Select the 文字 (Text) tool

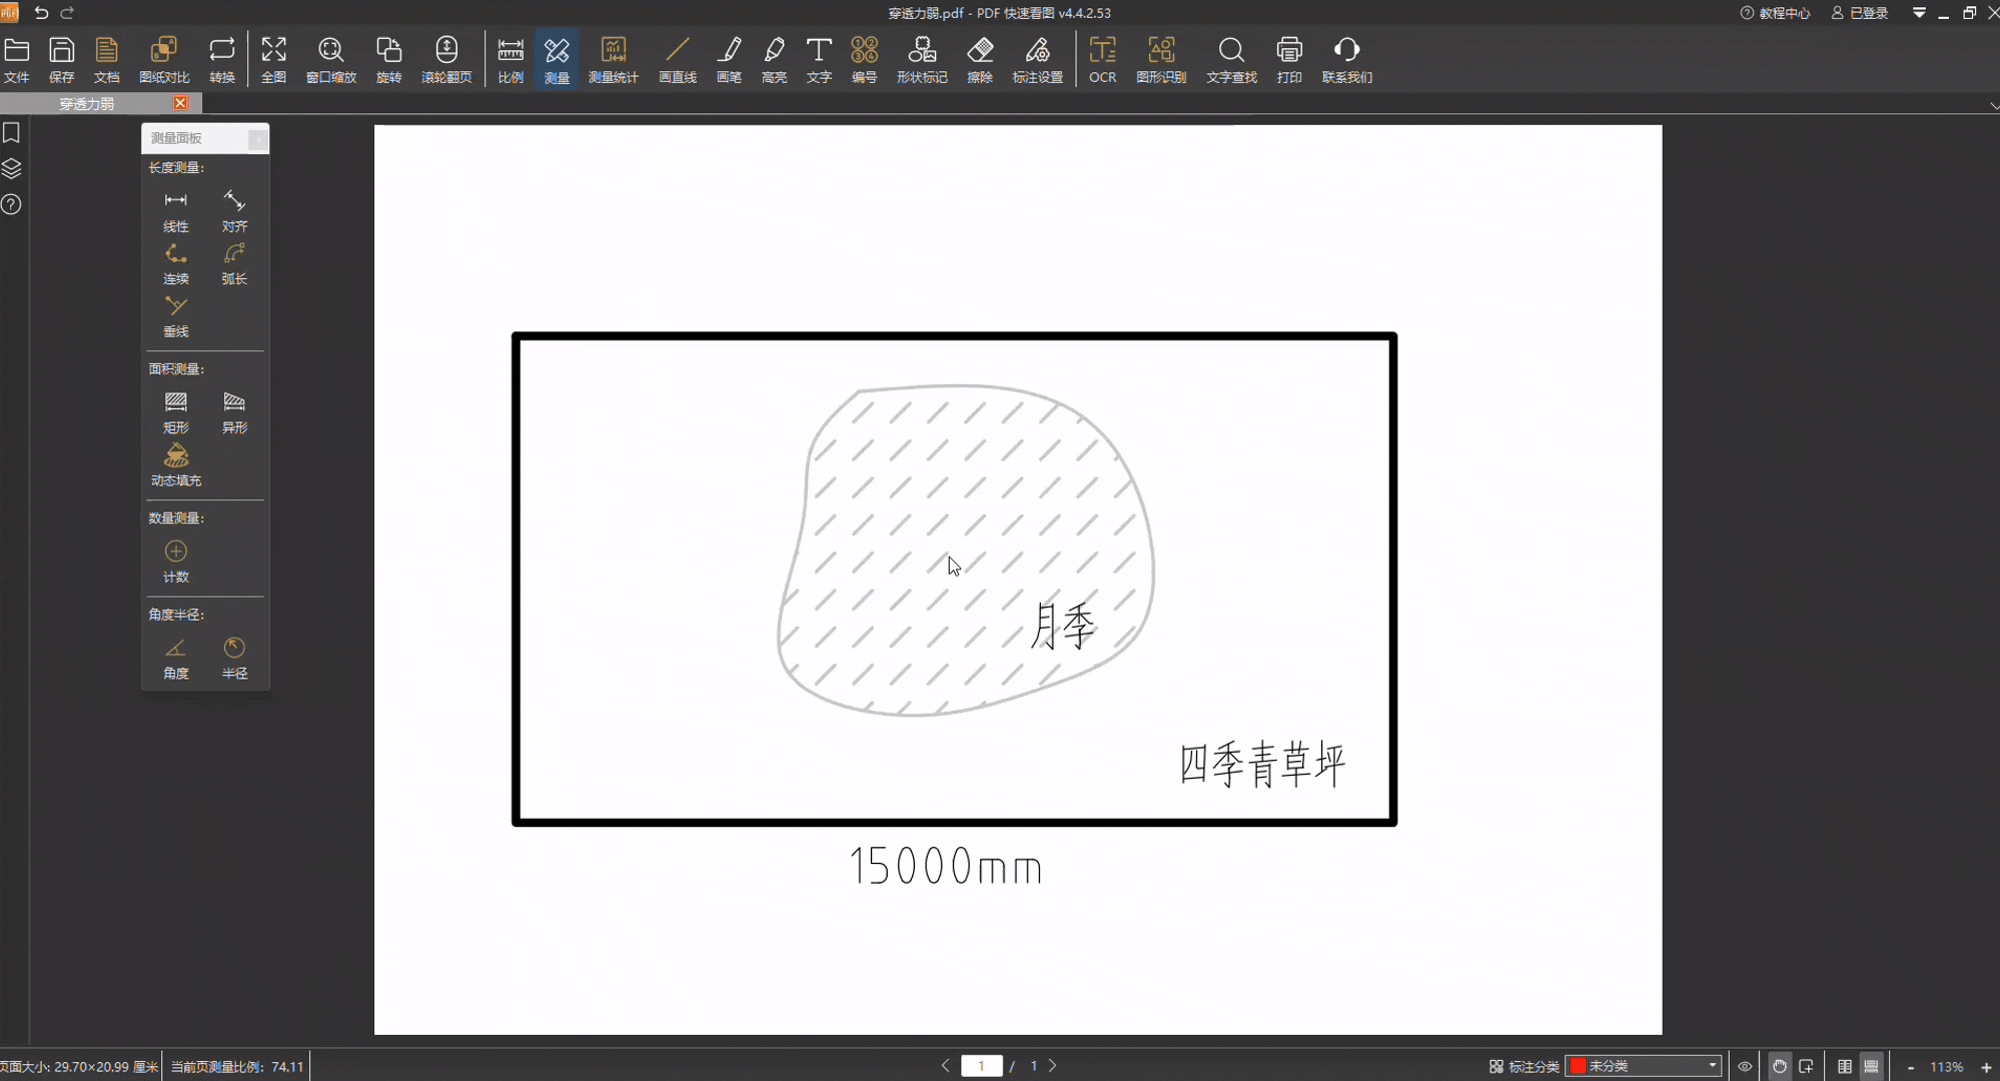point(819,60)
